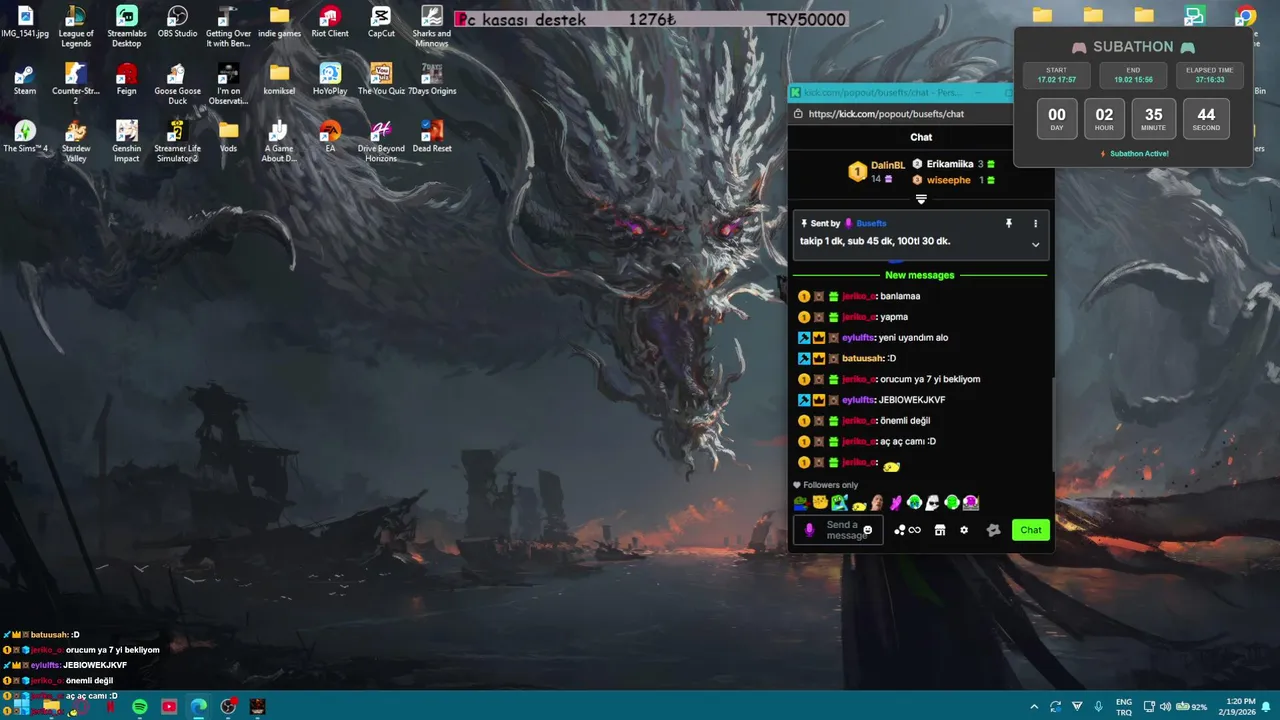Launch The Sims 4 icon
The image size is (1280, 720).
click(25, 137)
